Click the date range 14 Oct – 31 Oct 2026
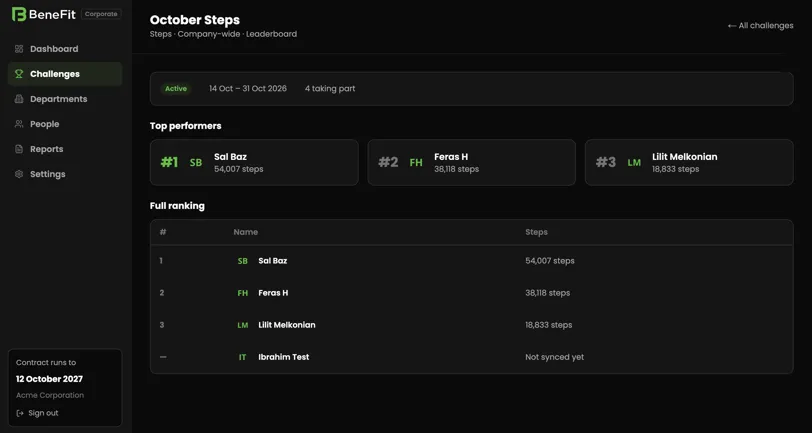Viewport: 812px width, 433px height. tap(248, 89)
